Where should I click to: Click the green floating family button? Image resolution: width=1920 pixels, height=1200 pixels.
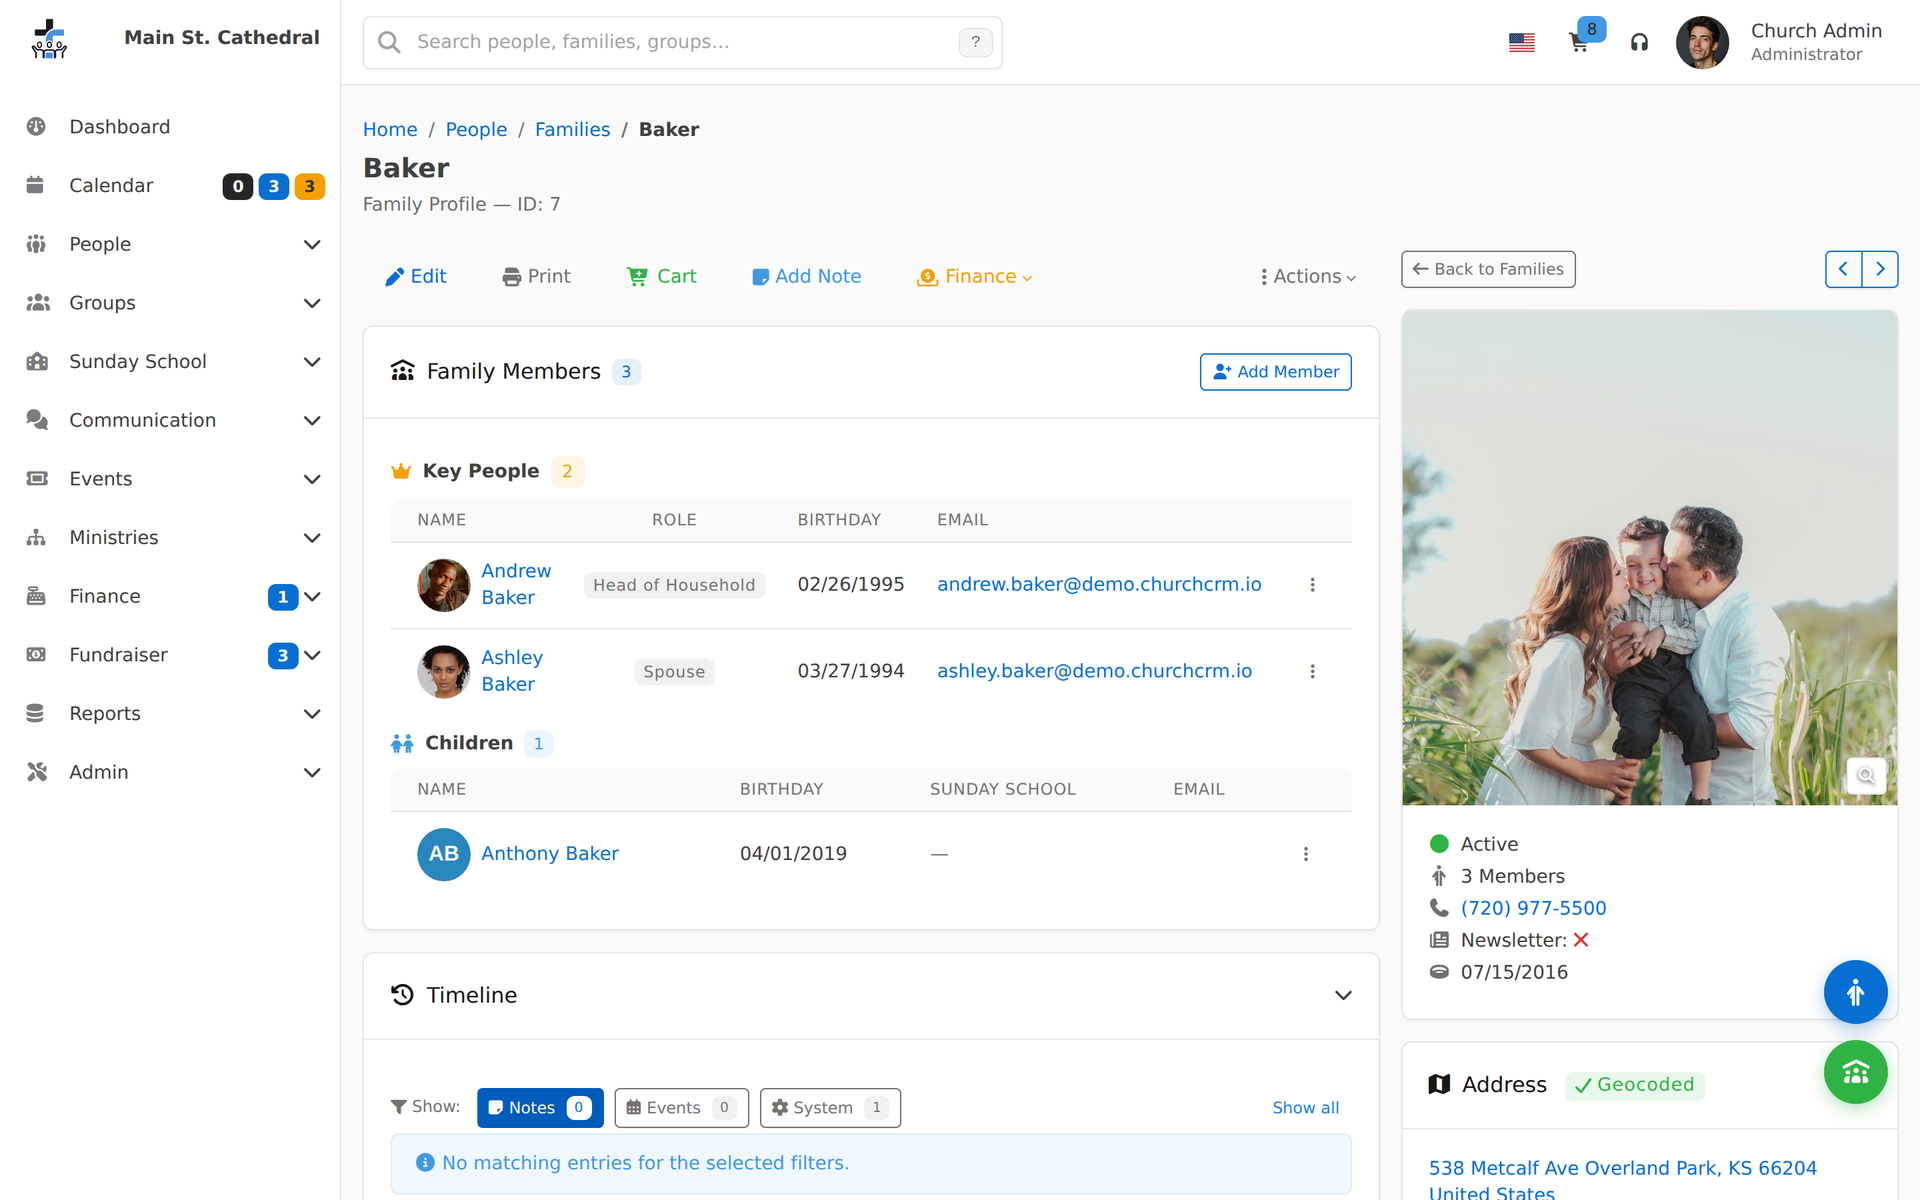tap(1855, 1072)
